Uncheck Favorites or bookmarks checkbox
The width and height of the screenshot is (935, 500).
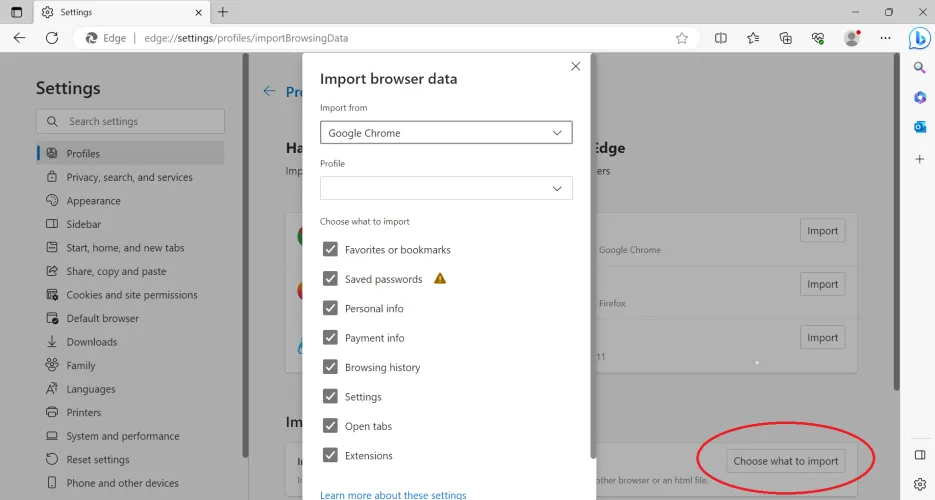[x=330, y=249]
